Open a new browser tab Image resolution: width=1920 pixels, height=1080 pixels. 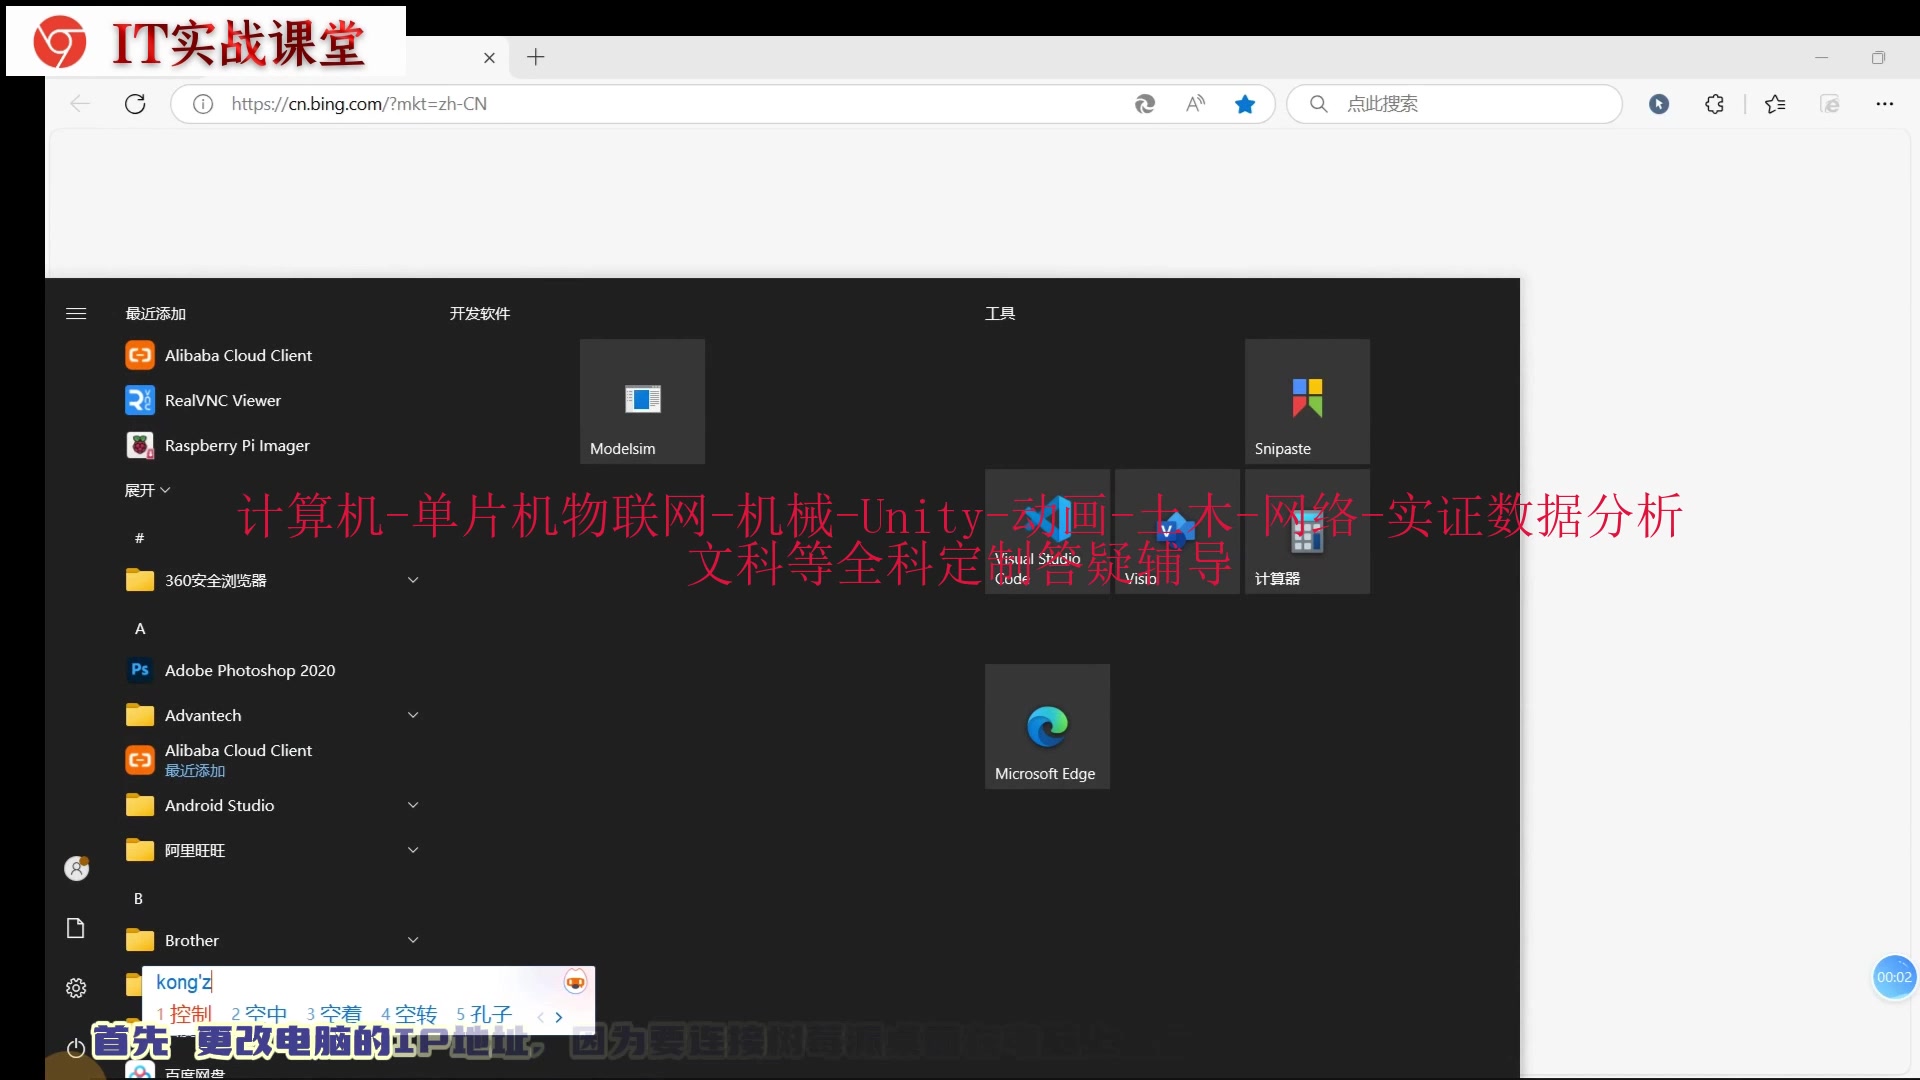coord(536,57)
